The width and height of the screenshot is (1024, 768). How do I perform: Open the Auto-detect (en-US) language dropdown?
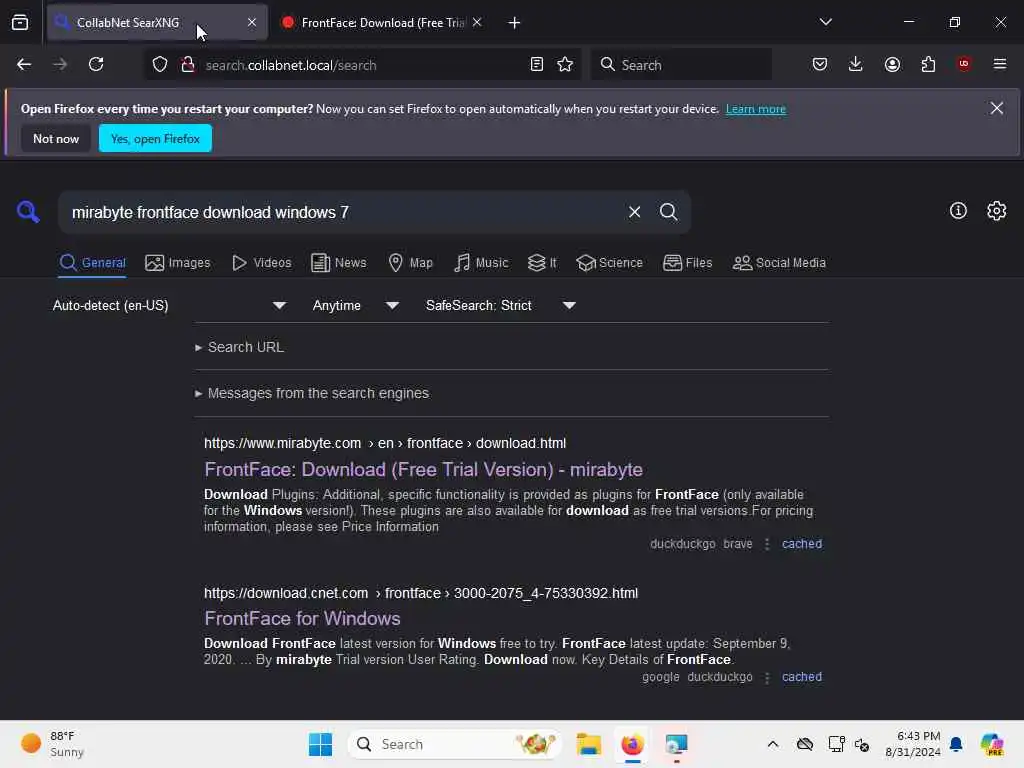click(x=169, y=305)
